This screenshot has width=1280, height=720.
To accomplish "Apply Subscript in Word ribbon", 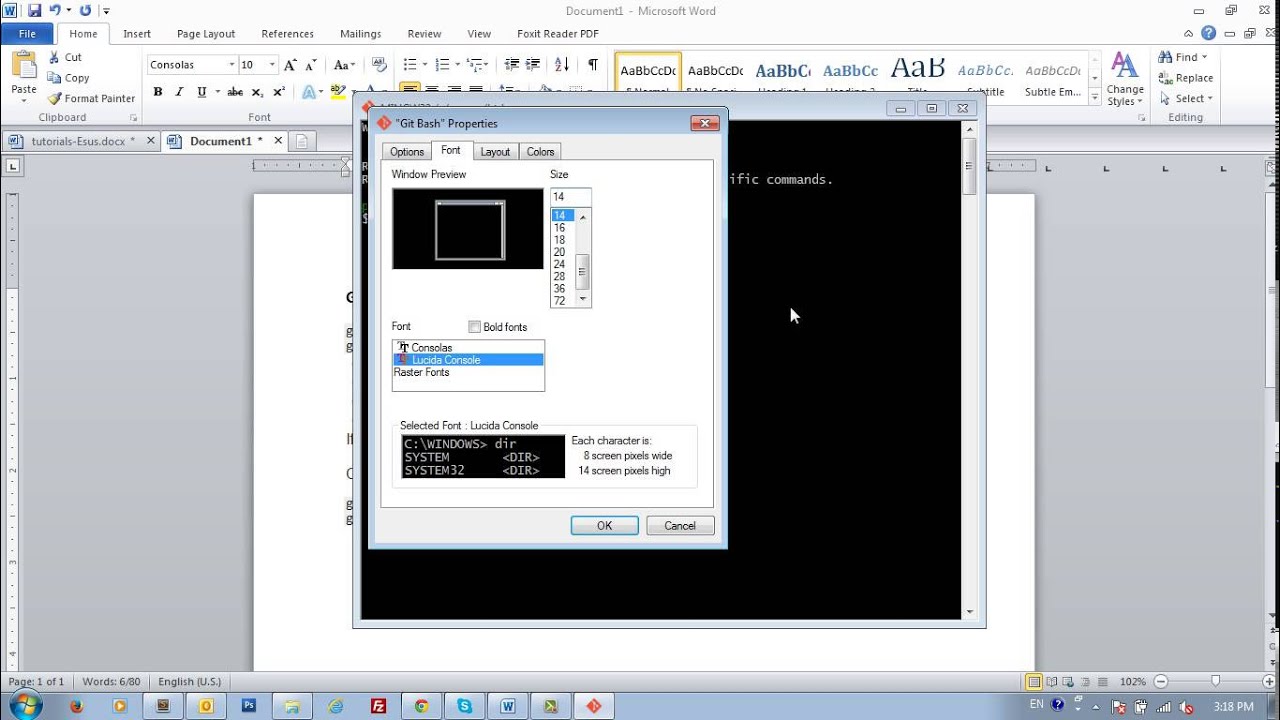I will coord(257,92).
